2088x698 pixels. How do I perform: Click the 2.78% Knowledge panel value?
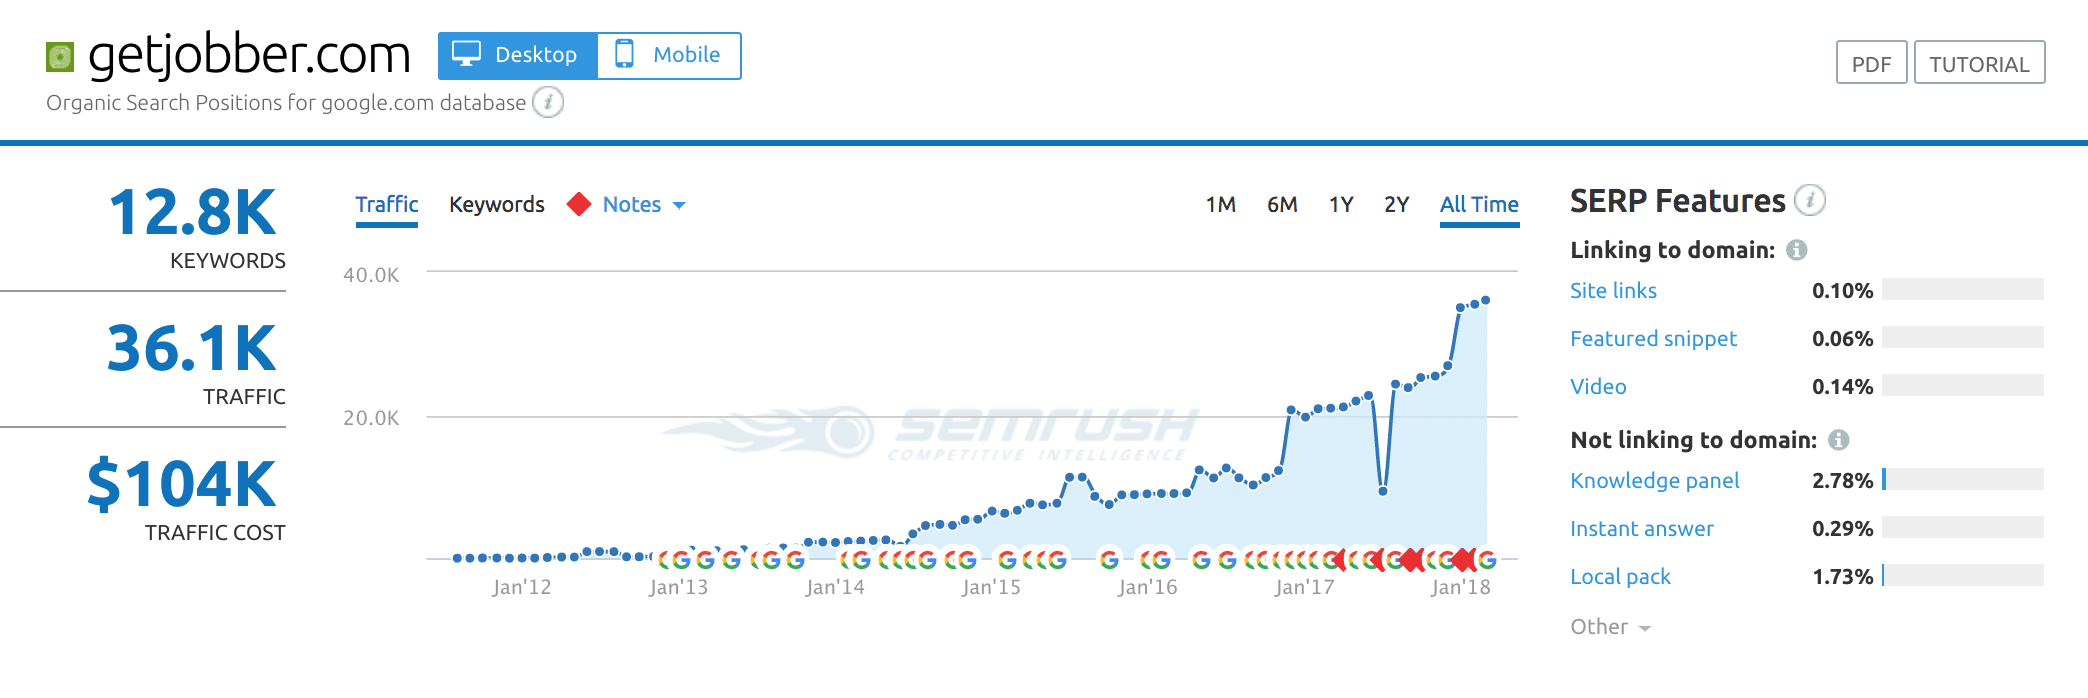(x=1842, y=480)
